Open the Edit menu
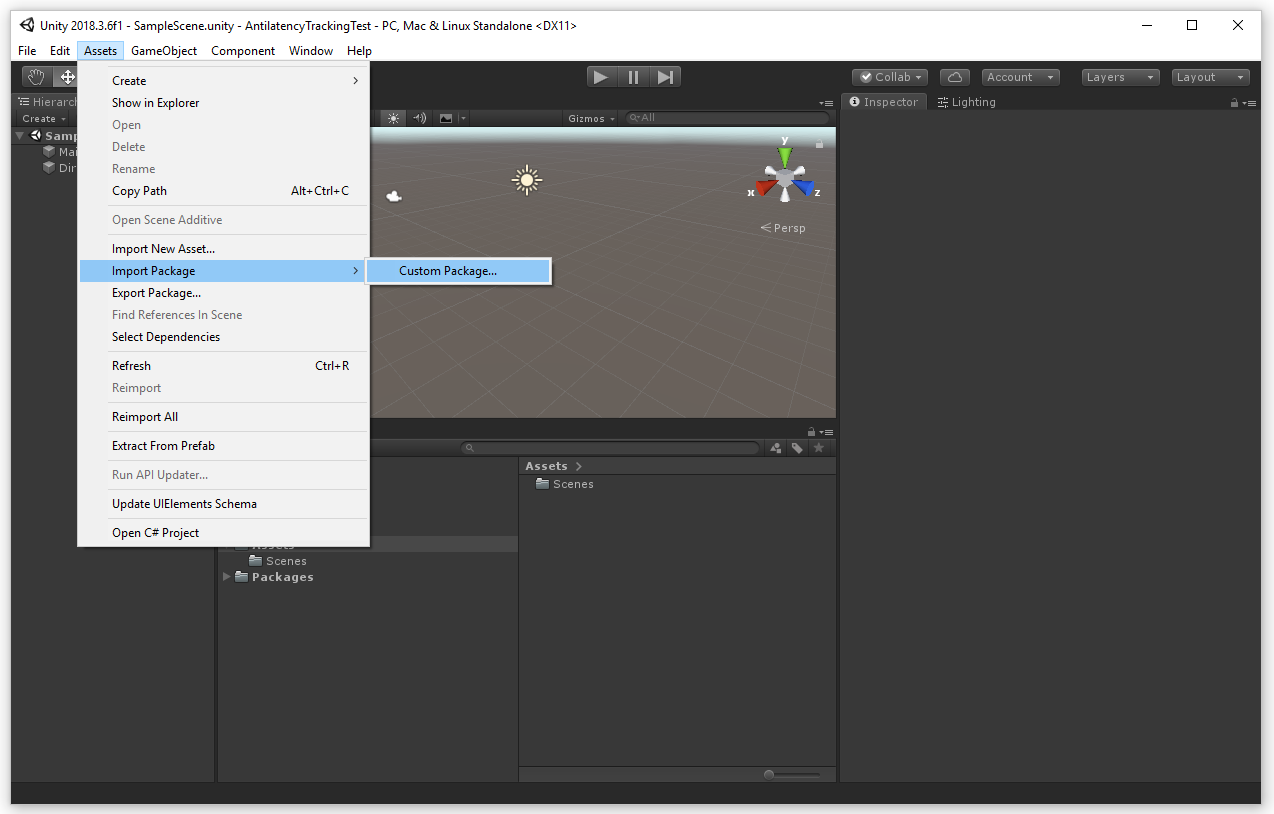 (60, 51)
